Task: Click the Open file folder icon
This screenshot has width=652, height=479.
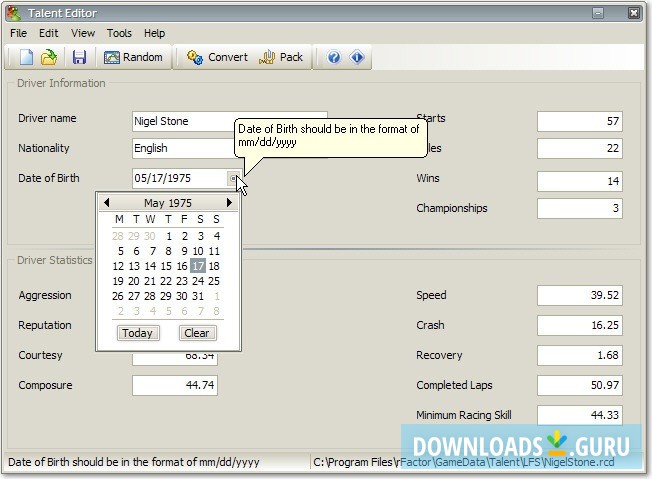Action: 49,57
